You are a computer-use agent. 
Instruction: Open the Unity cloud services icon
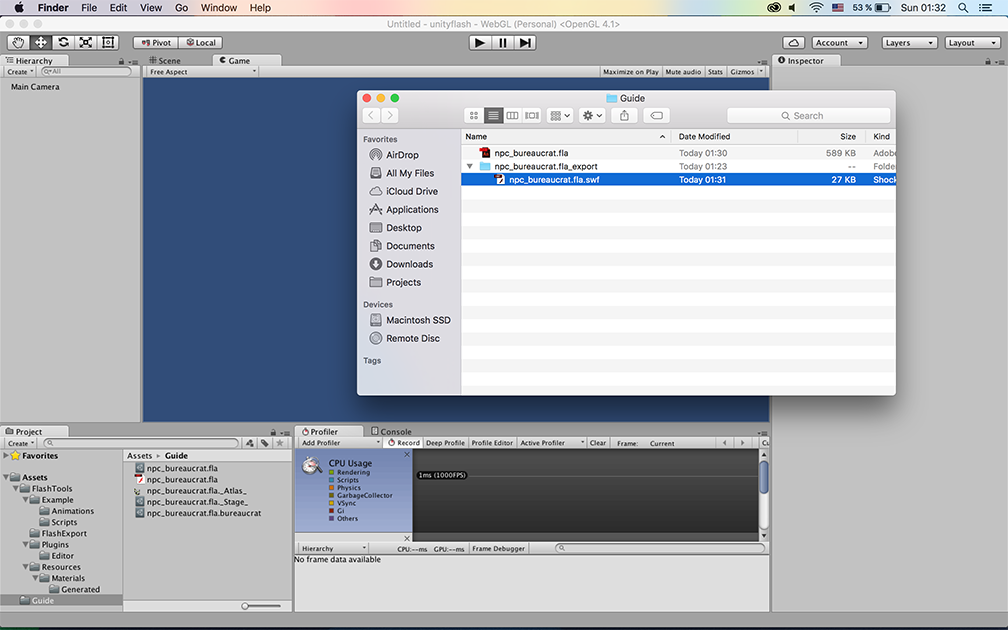pyautogui.click(x=793, y=43)
